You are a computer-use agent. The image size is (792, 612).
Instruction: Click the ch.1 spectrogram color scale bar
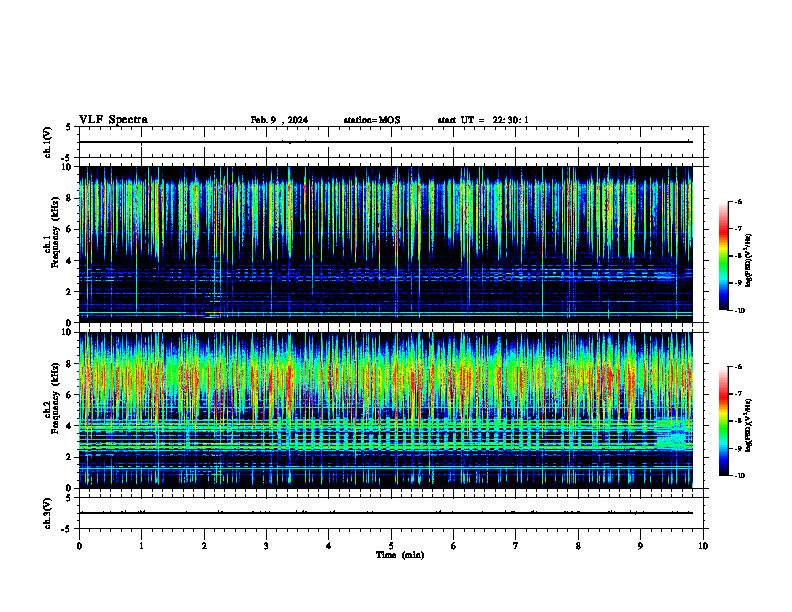724,256
